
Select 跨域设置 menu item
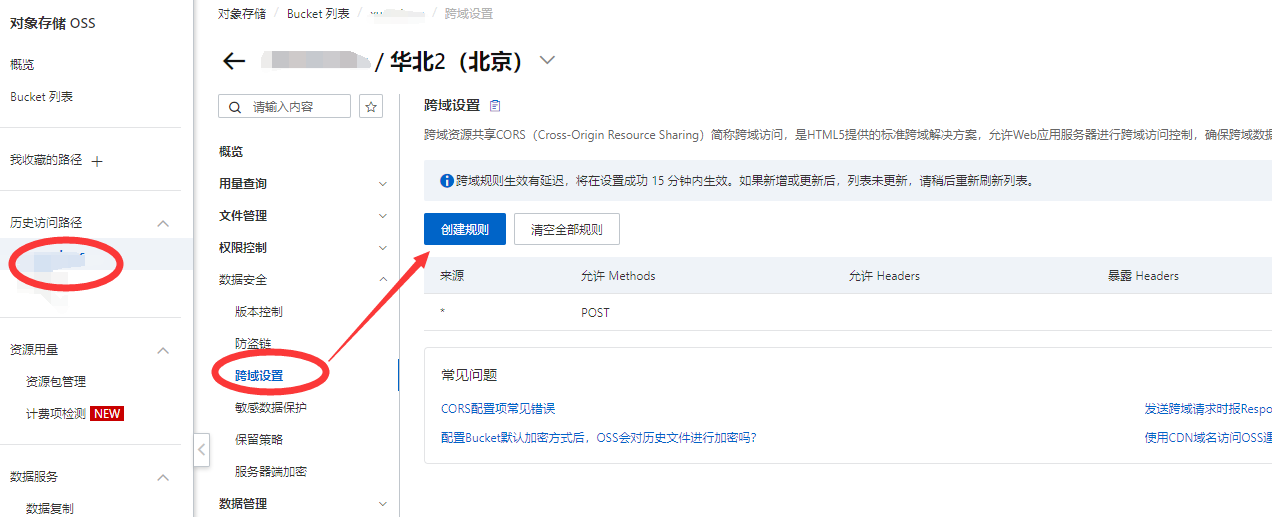[x=259, y=376]
